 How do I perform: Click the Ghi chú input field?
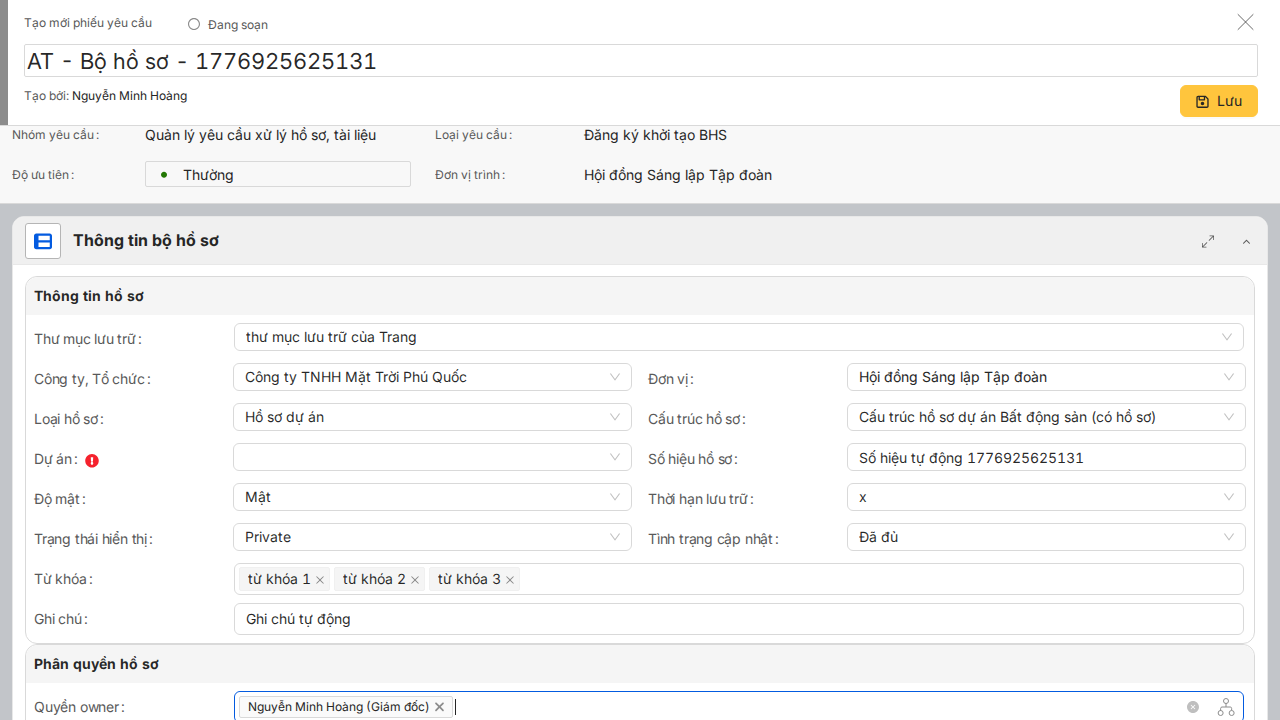[738, 619]
